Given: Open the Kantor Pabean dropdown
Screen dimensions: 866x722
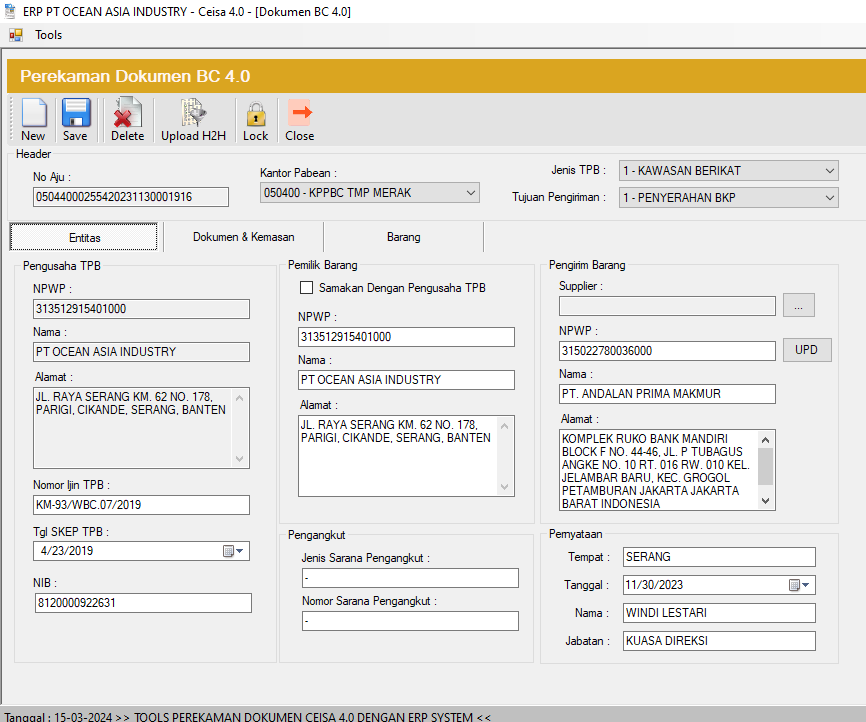Looking at the screenshot, I should click(x=473, y=192).
